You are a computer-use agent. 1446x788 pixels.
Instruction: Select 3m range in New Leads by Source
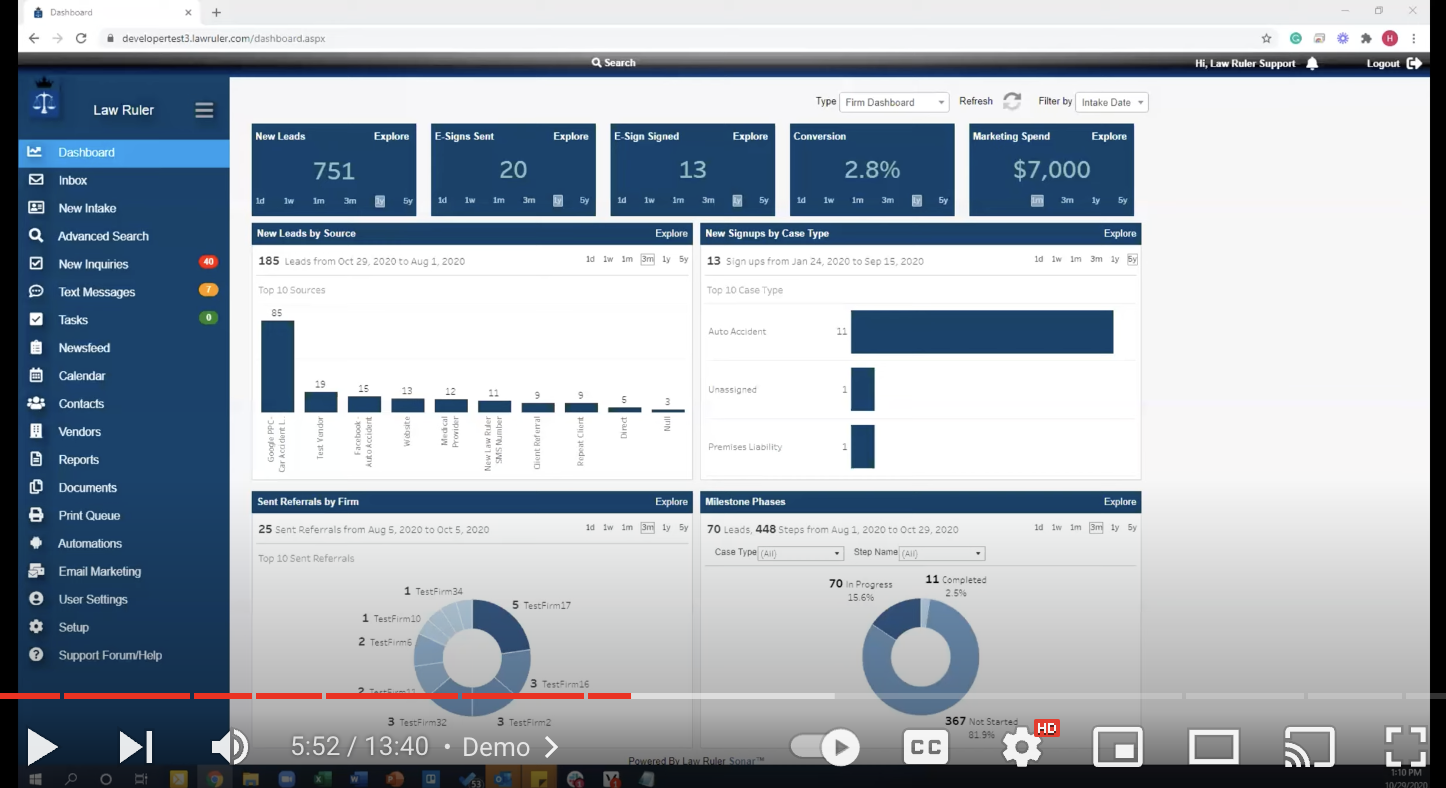(647, 260)
